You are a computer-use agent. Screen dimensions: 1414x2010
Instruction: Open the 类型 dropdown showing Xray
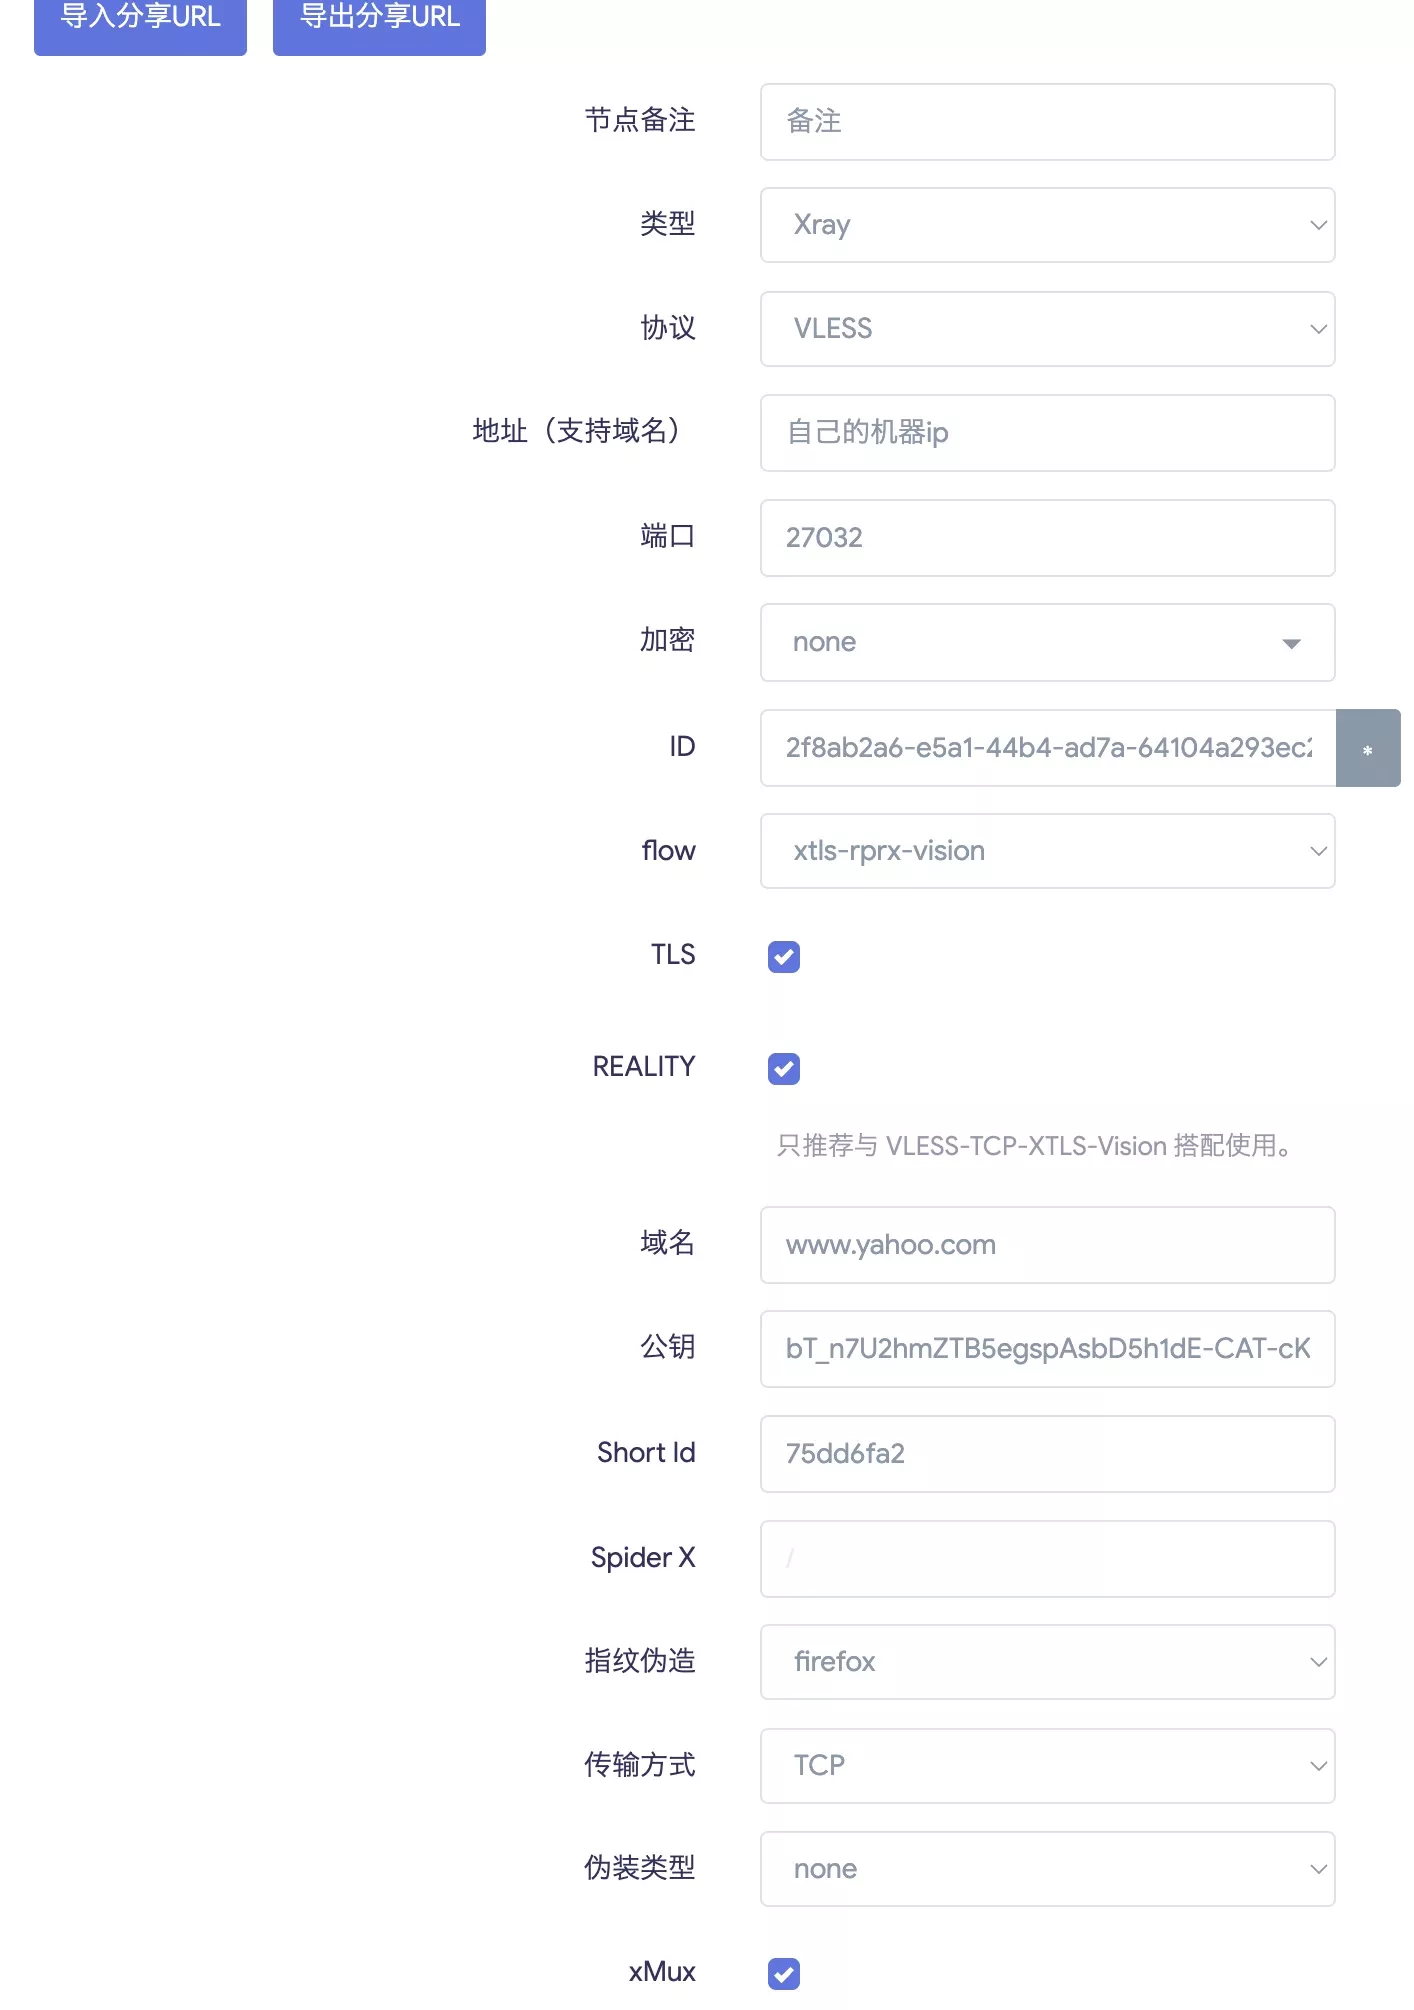(1047, 225)
